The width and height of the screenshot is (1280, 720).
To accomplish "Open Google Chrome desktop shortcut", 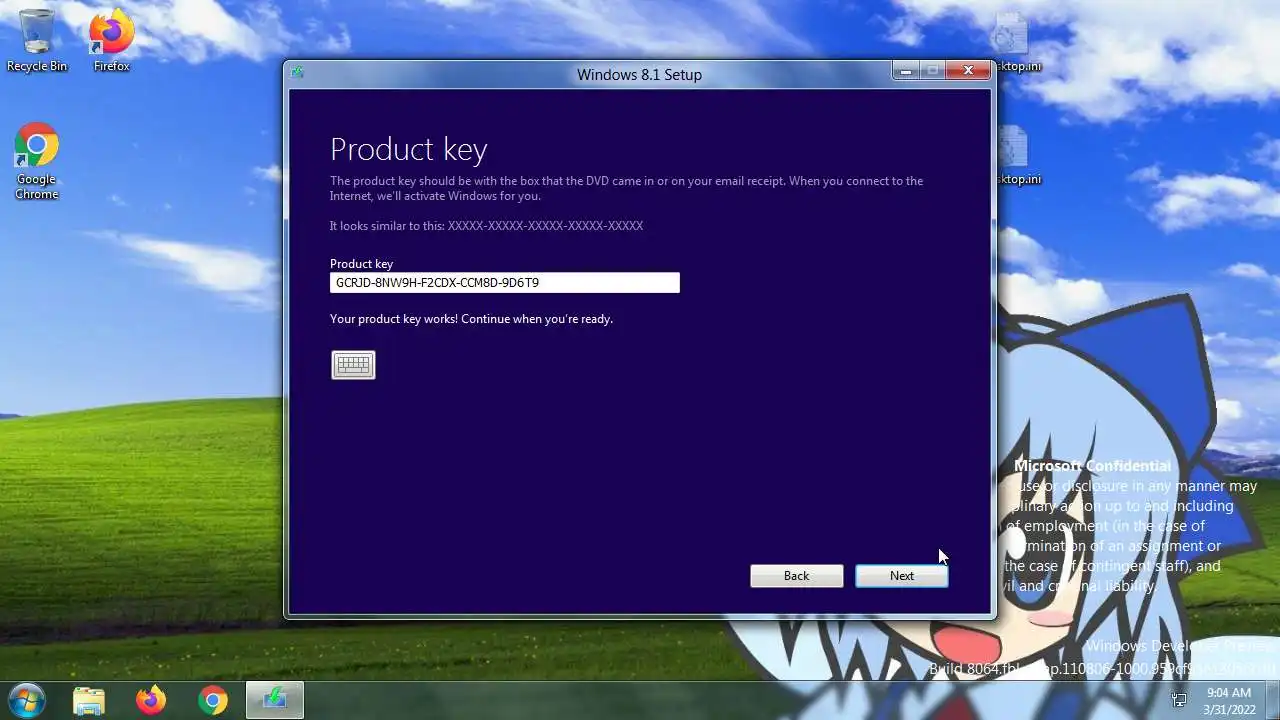I will [x=36, y=163].
